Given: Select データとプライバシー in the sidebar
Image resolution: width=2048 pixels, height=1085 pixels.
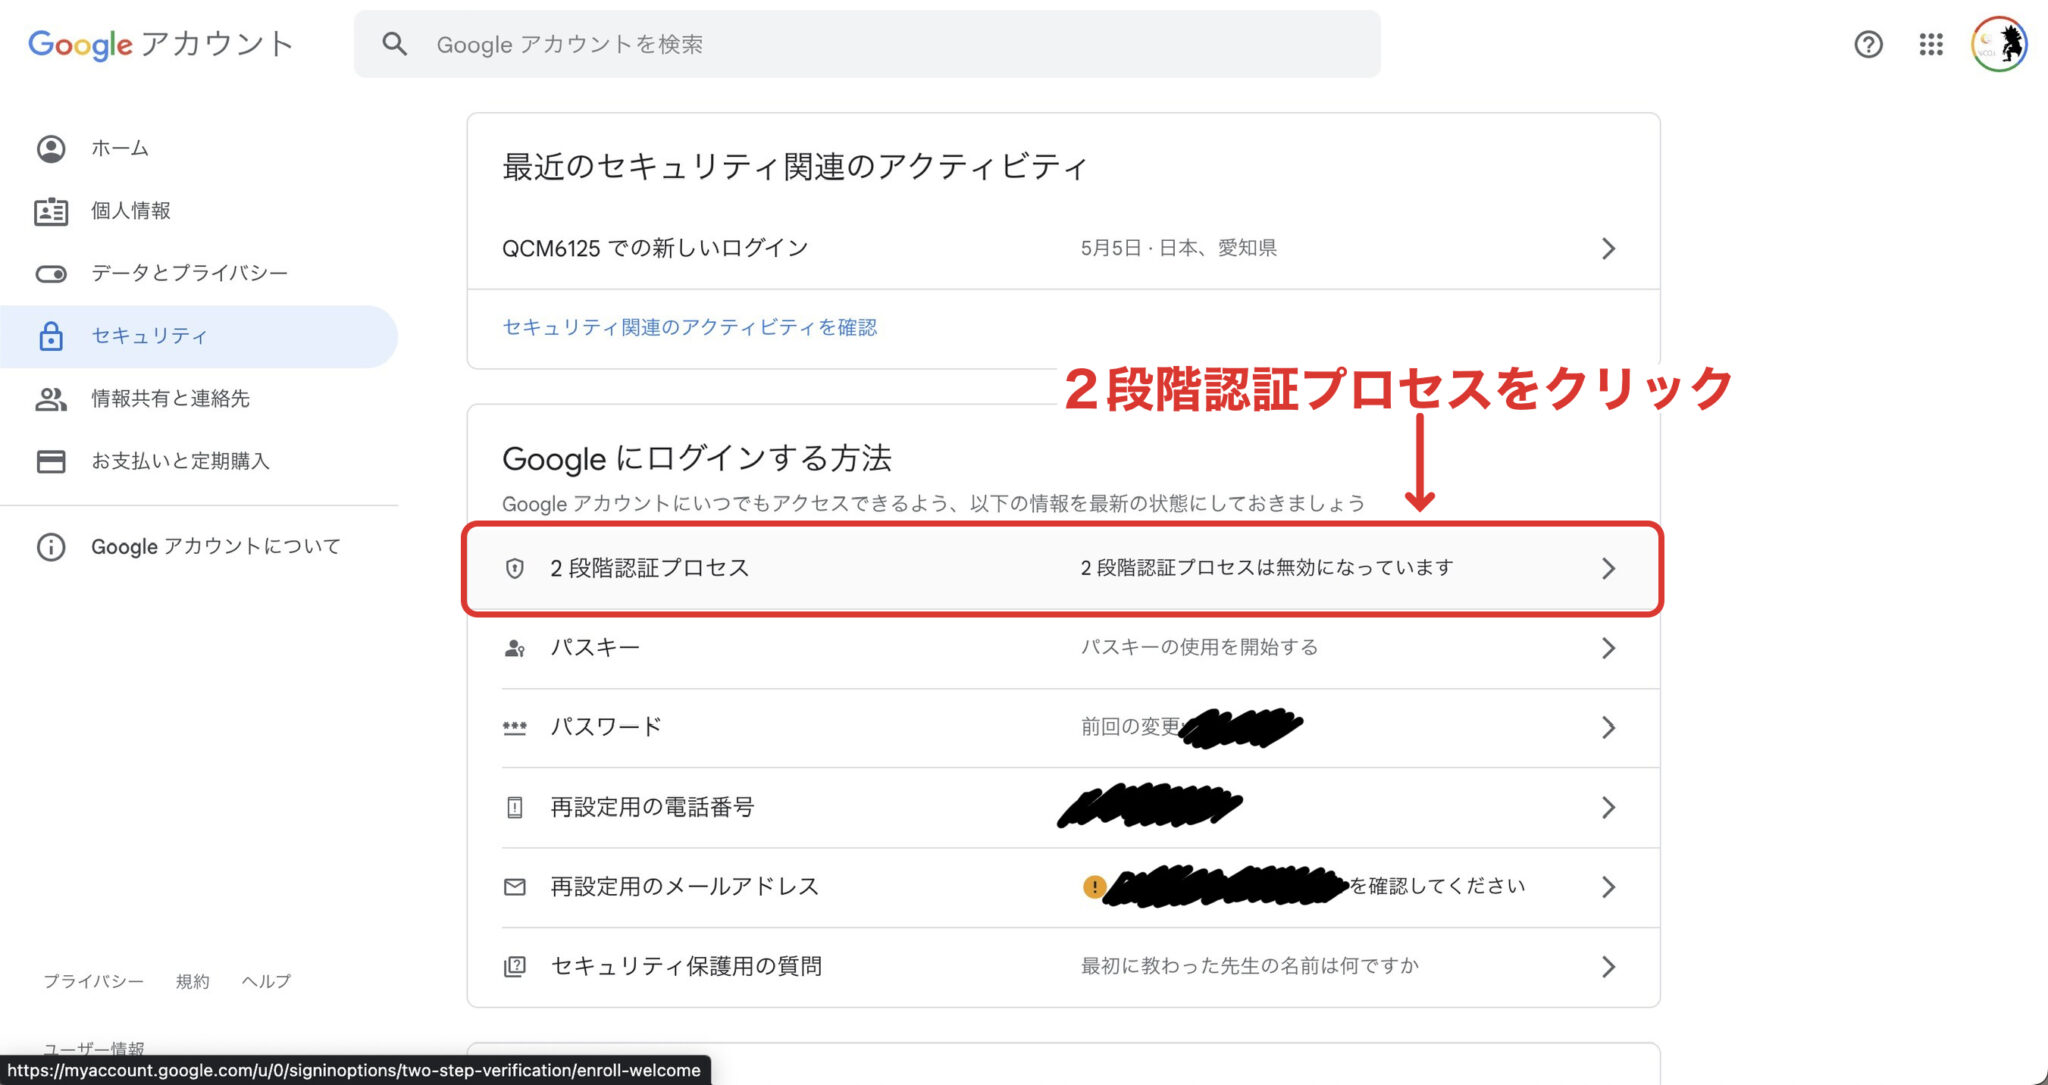Looking at the screenshot, I should click(x=189, y=273).
